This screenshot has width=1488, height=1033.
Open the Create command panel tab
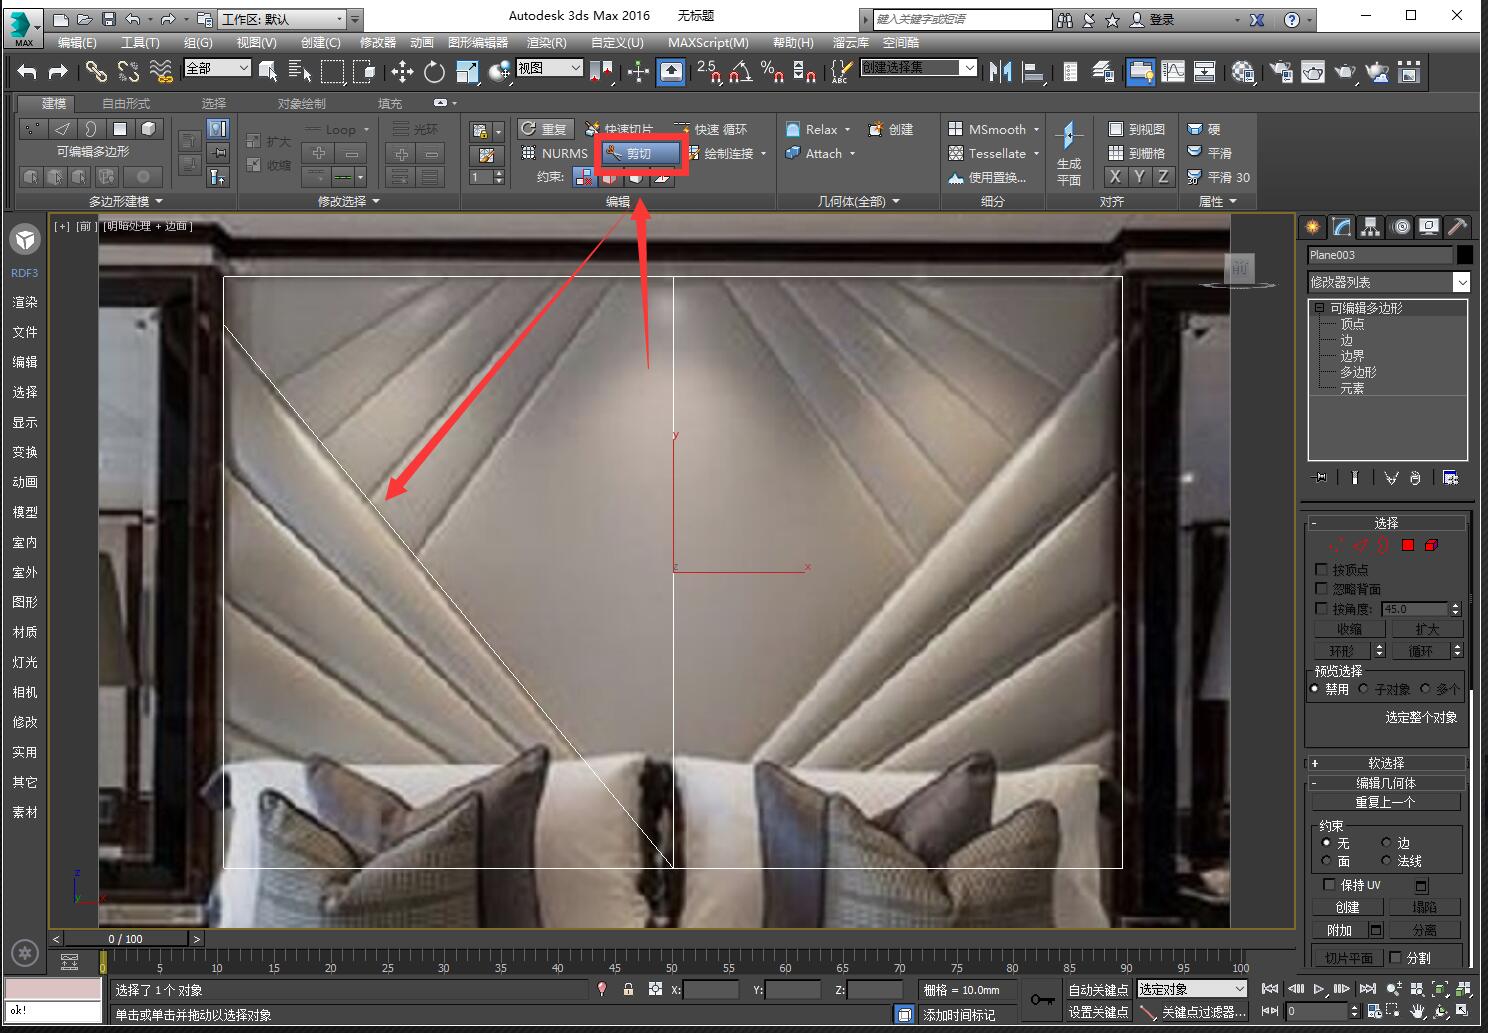click(1313, 226)
